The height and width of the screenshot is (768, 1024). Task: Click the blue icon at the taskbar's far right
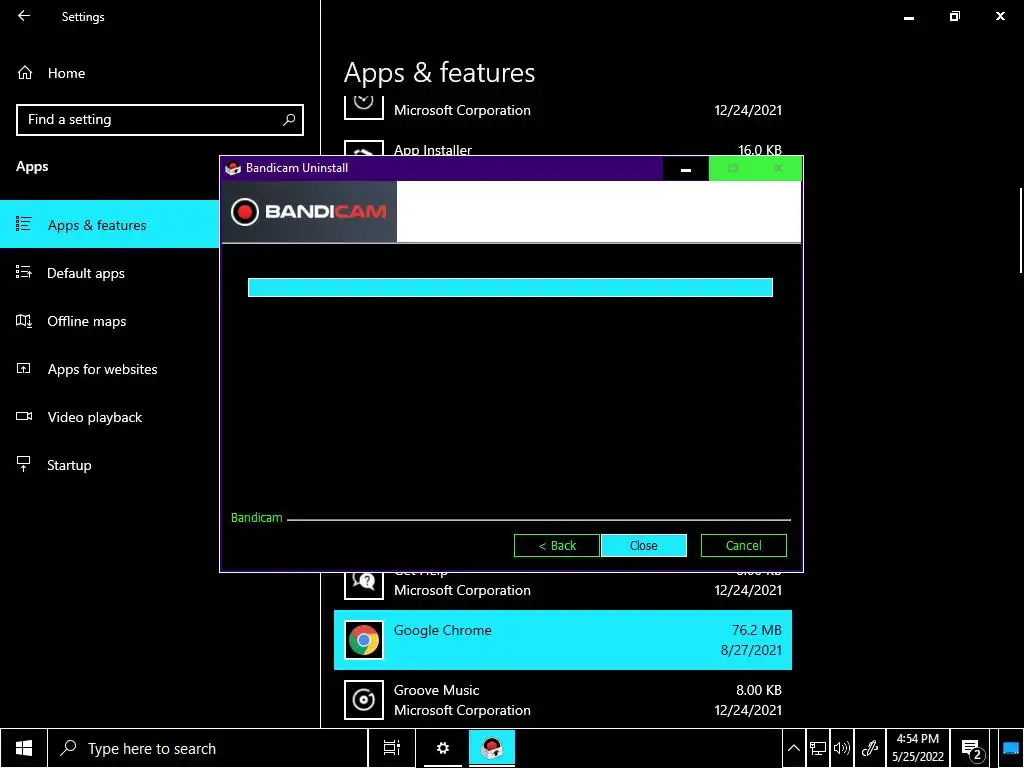tap(1010, 748)
